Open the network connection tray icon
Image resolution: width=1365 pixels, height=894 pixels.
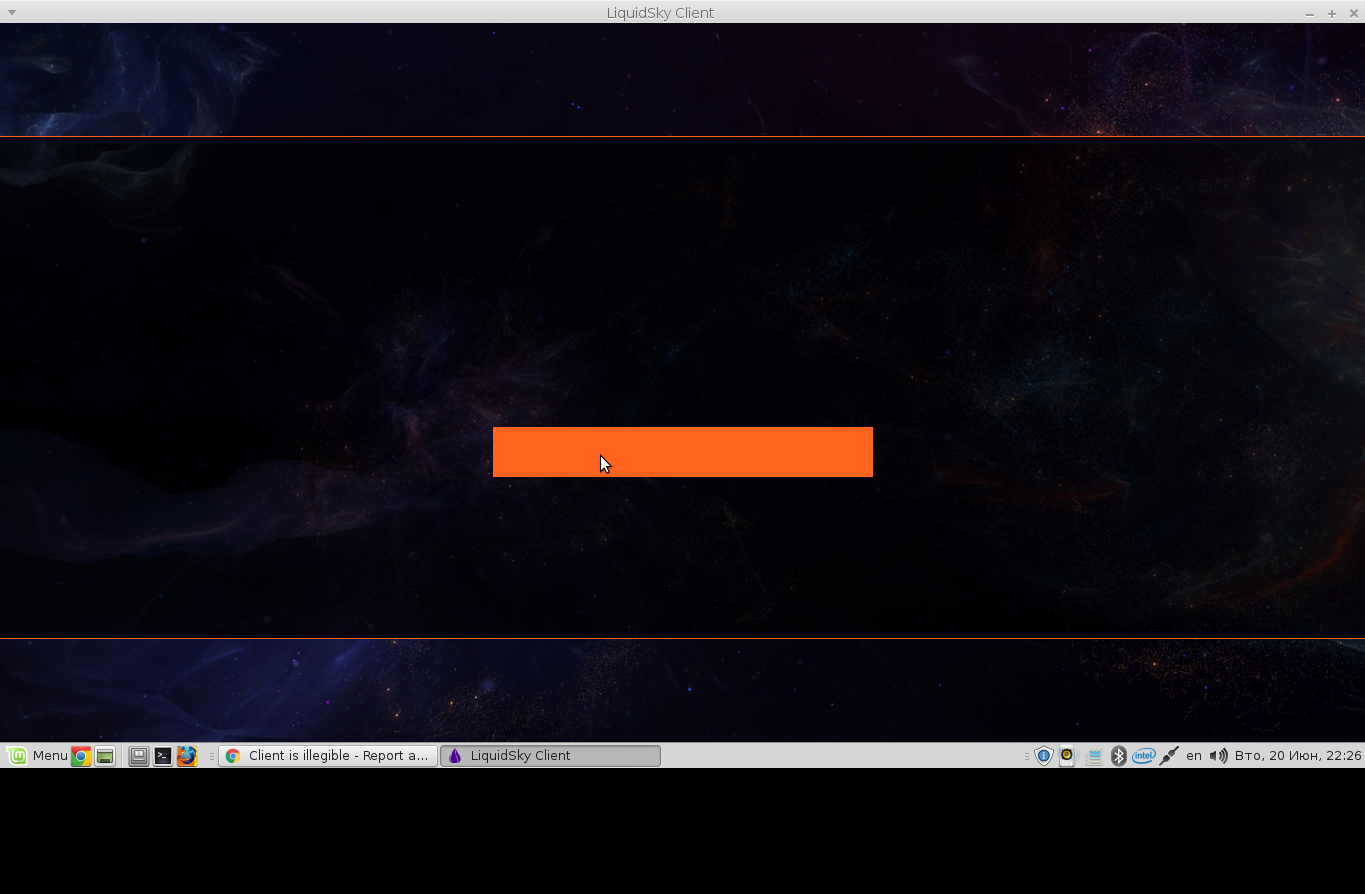(x=1168, y=756)
